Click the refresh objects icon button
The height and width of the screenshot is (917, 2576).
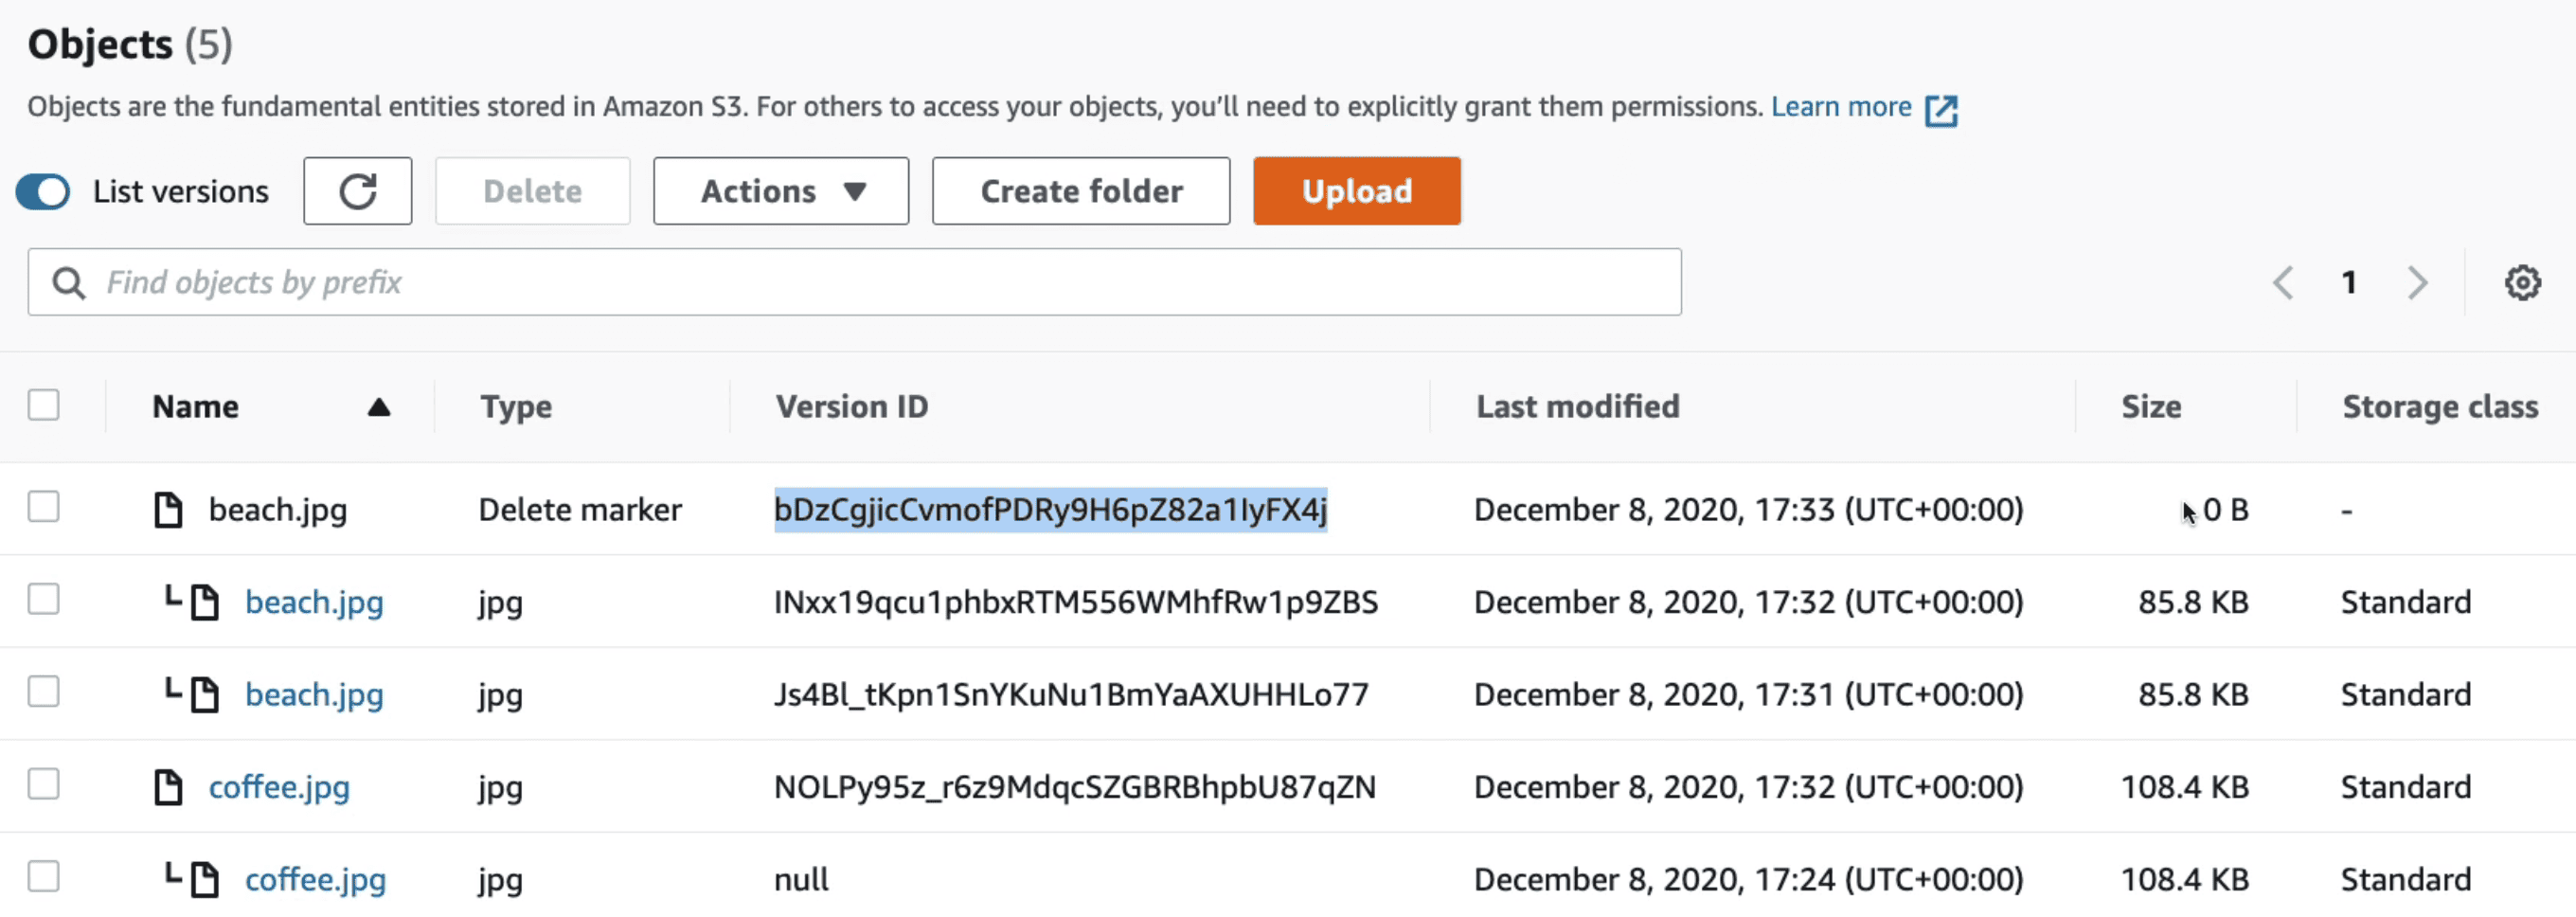[x=357, y=191]
